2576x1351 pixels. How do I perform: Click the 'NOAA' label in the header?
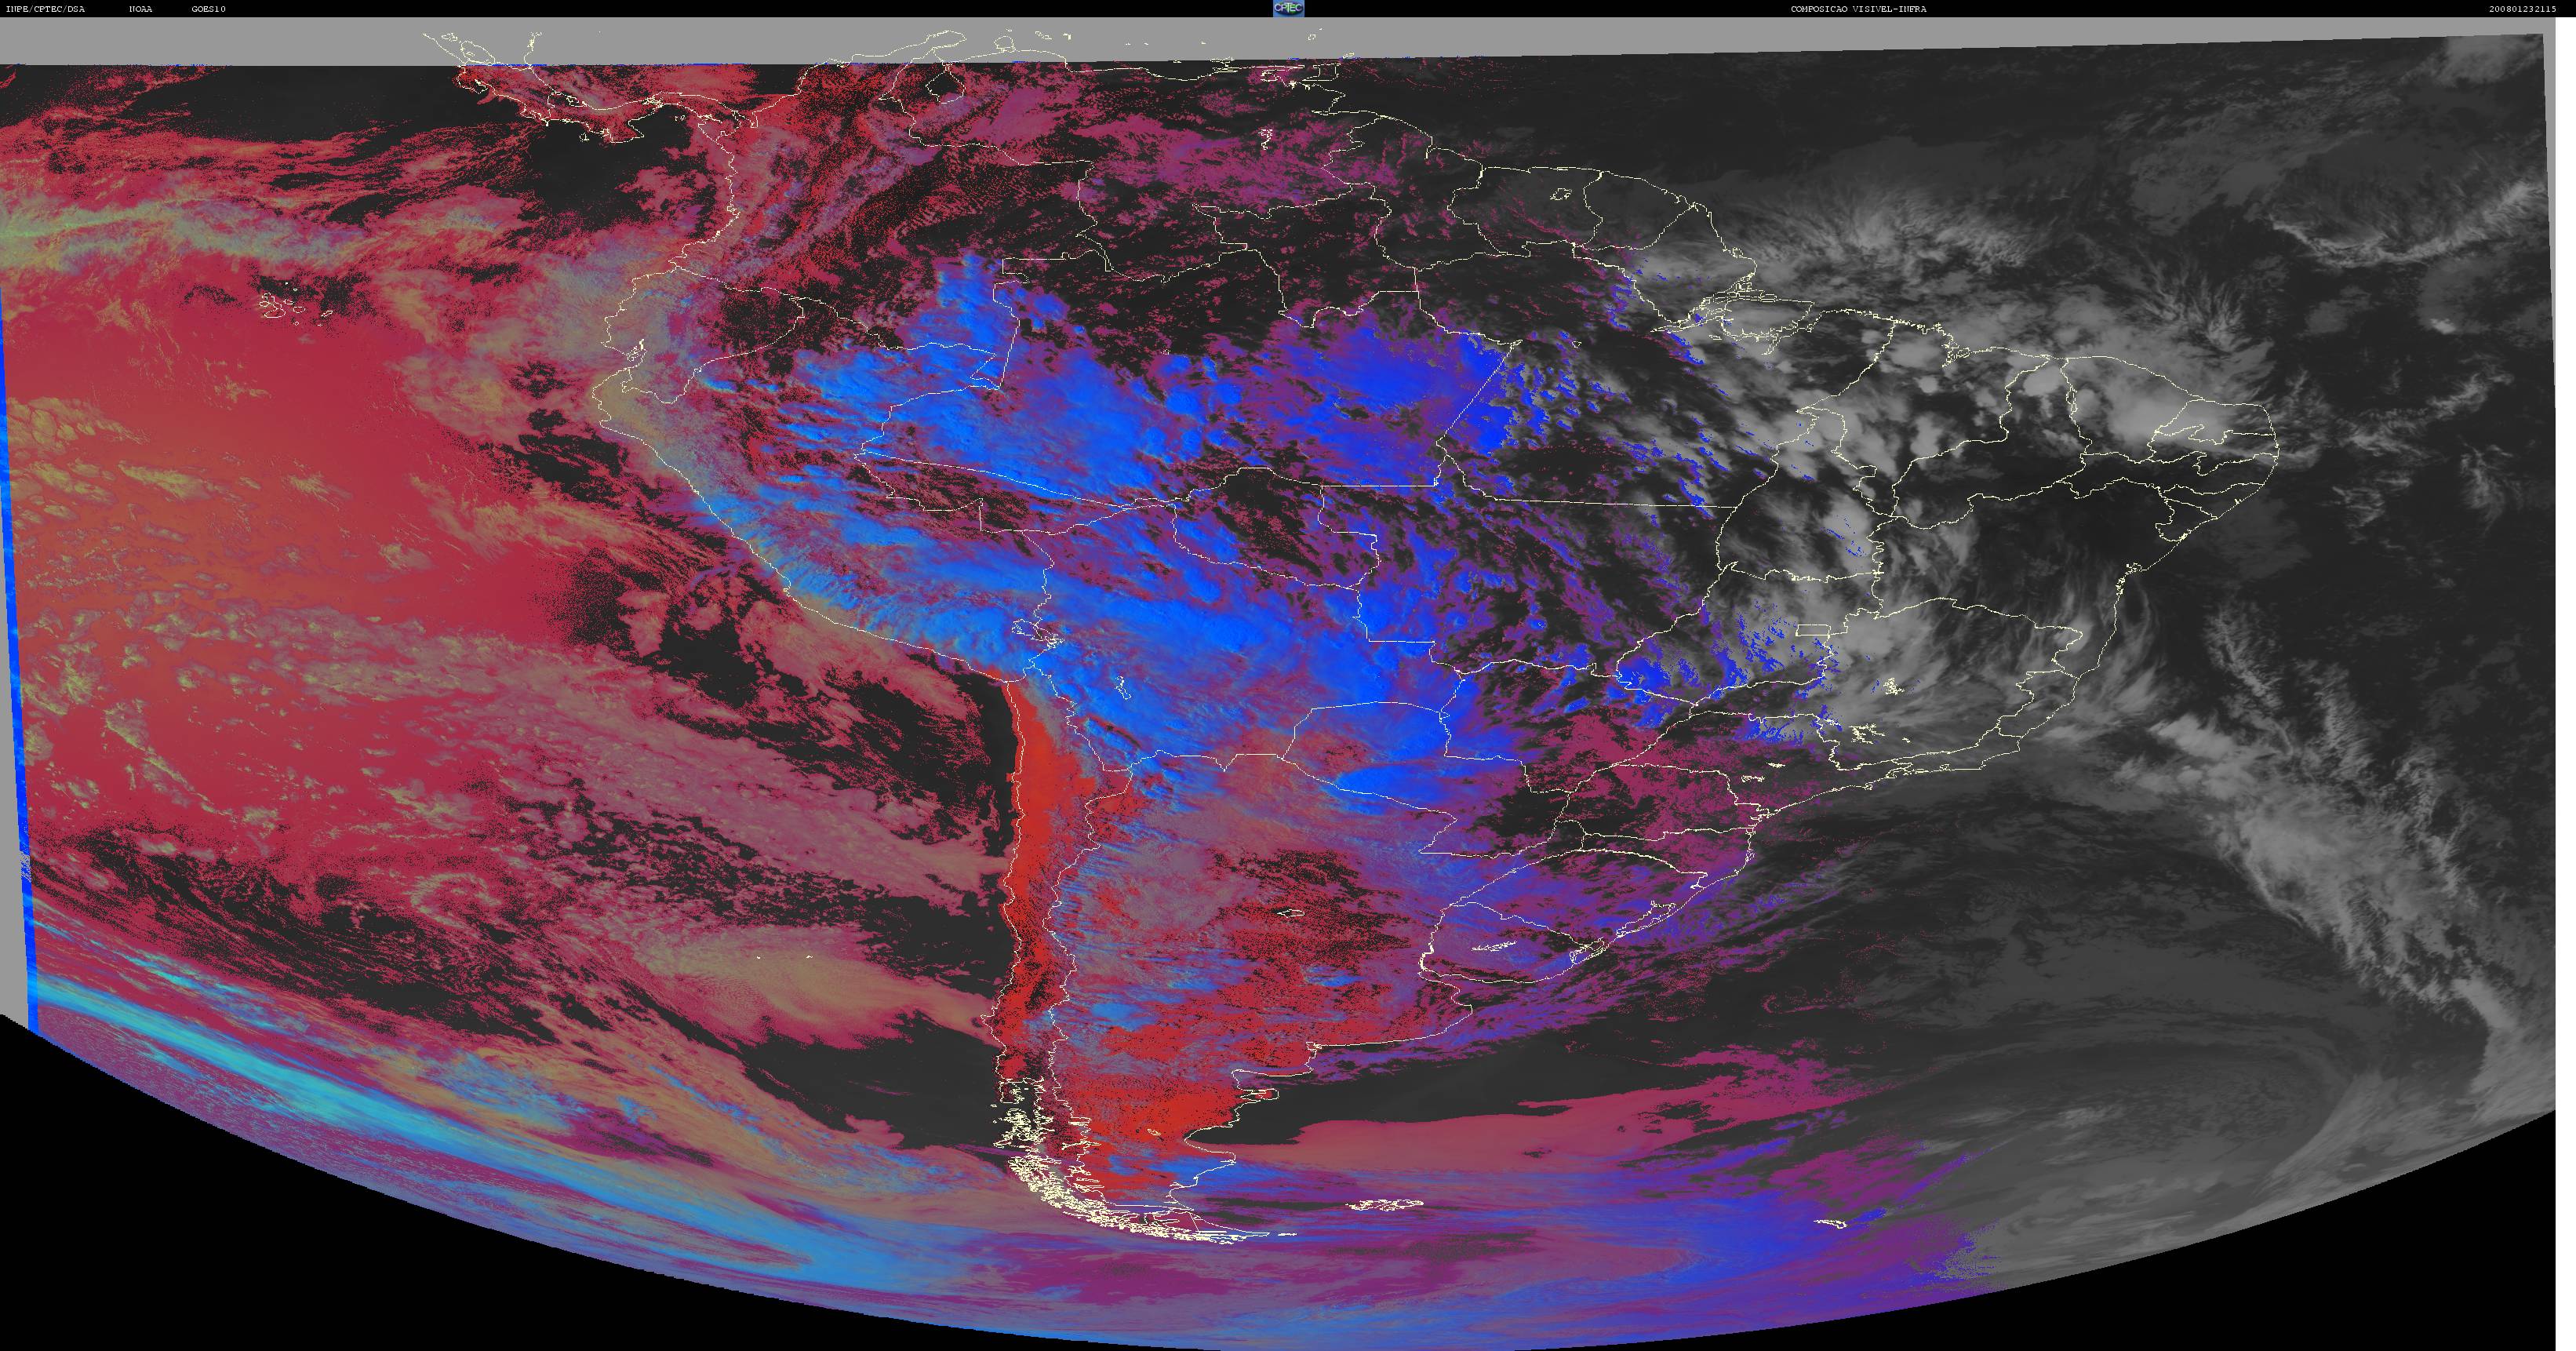(141, 9)
